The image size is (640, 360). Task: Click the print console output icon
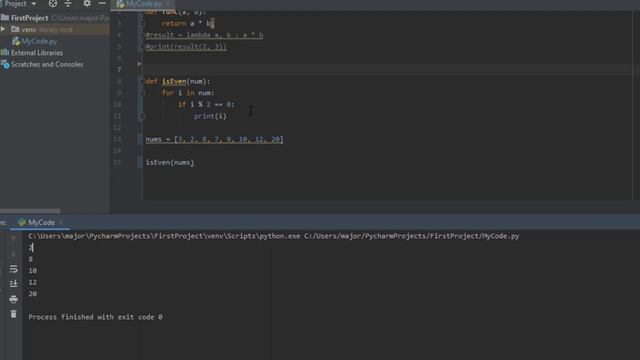(13, 299)
